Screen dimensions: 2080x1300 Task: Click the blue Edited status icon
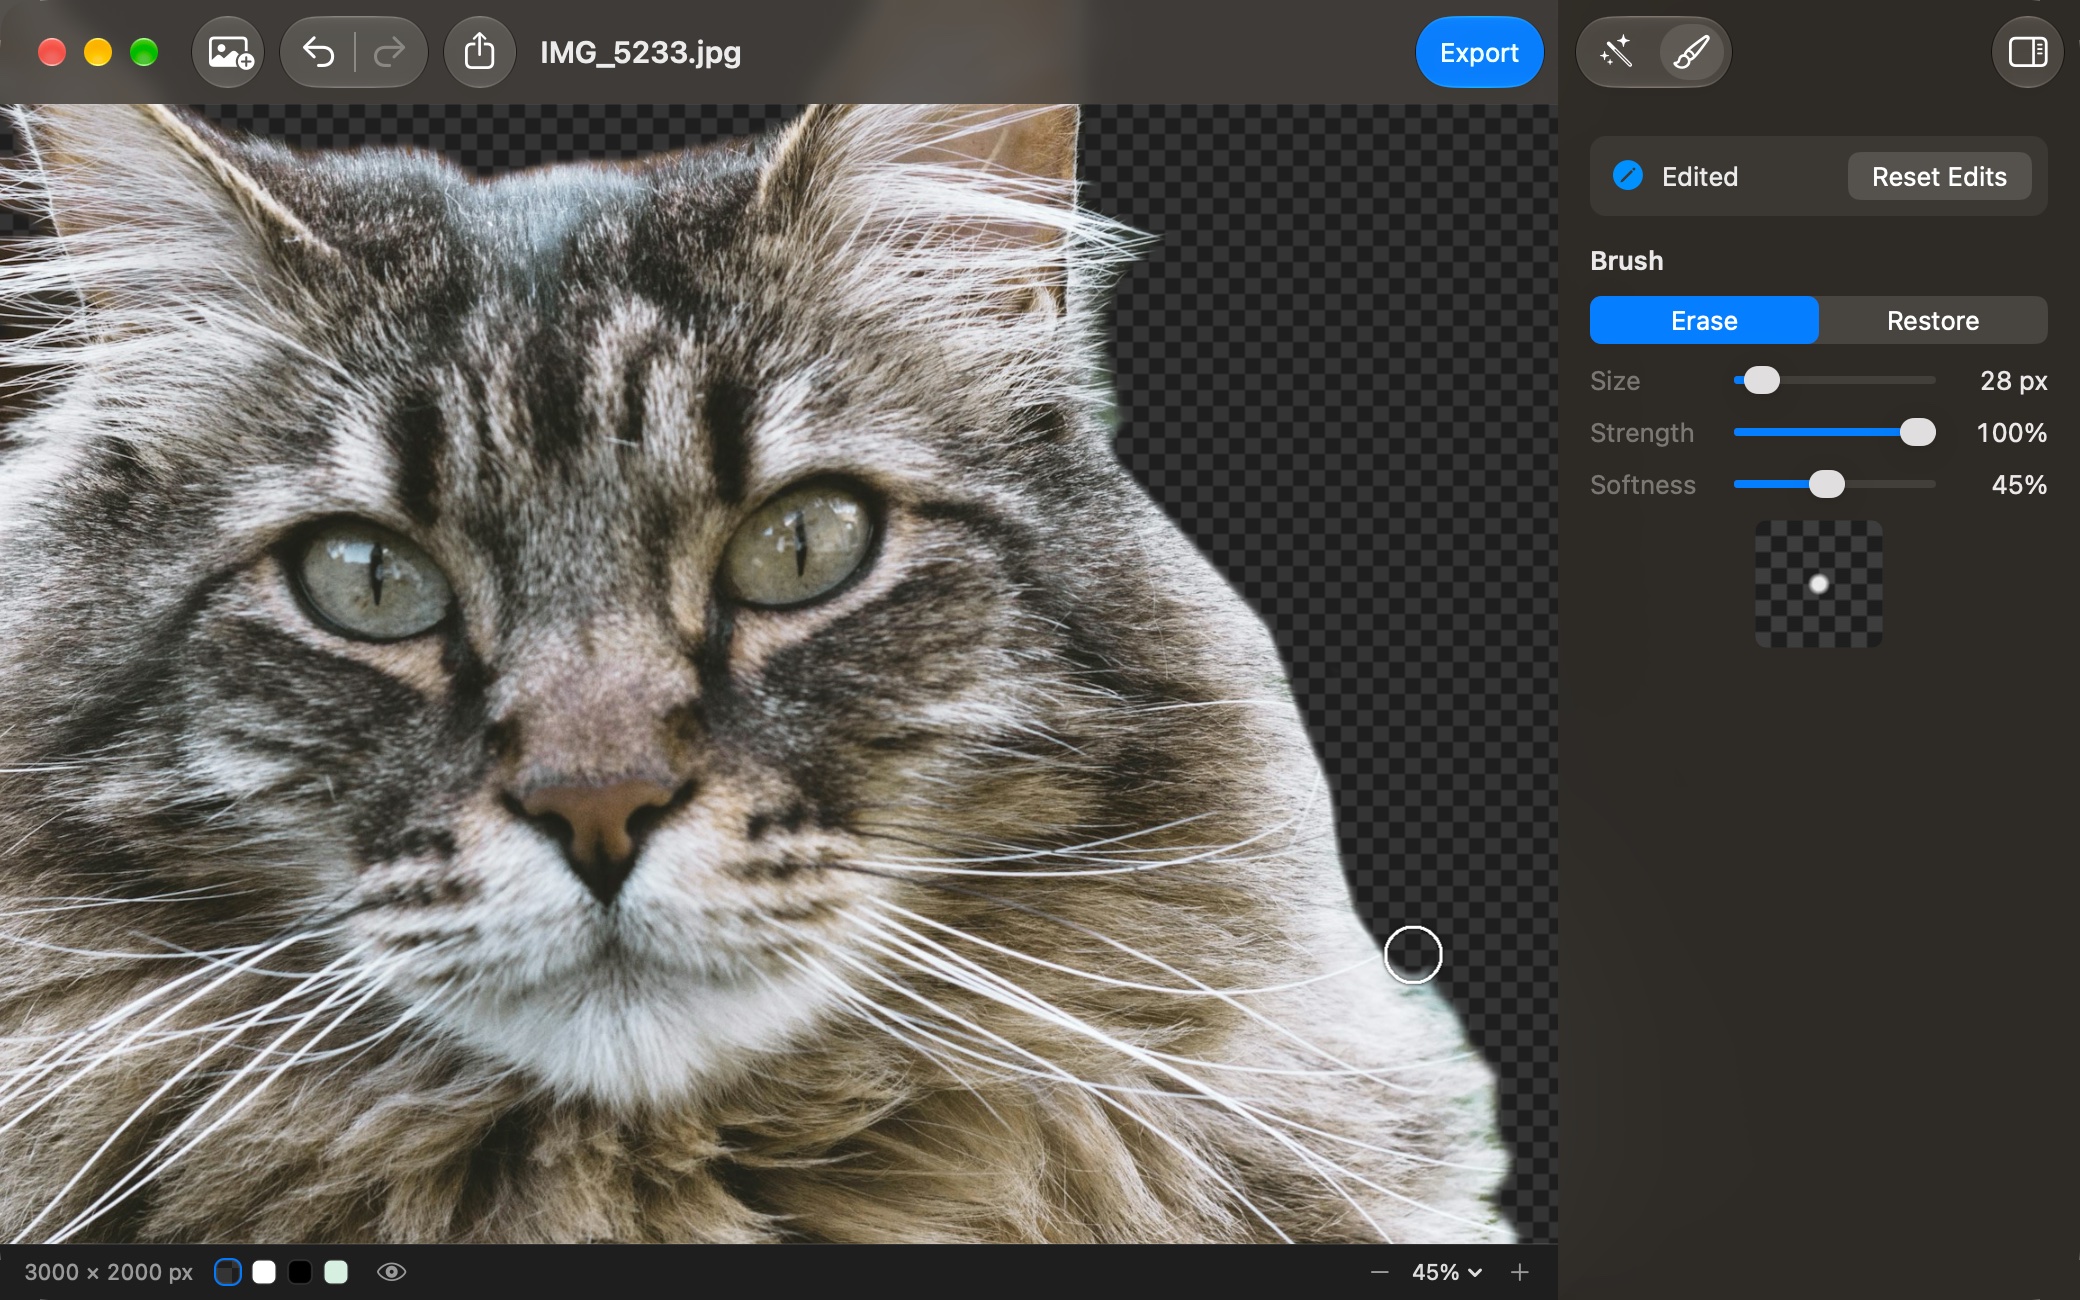[x=1627, y=176]
